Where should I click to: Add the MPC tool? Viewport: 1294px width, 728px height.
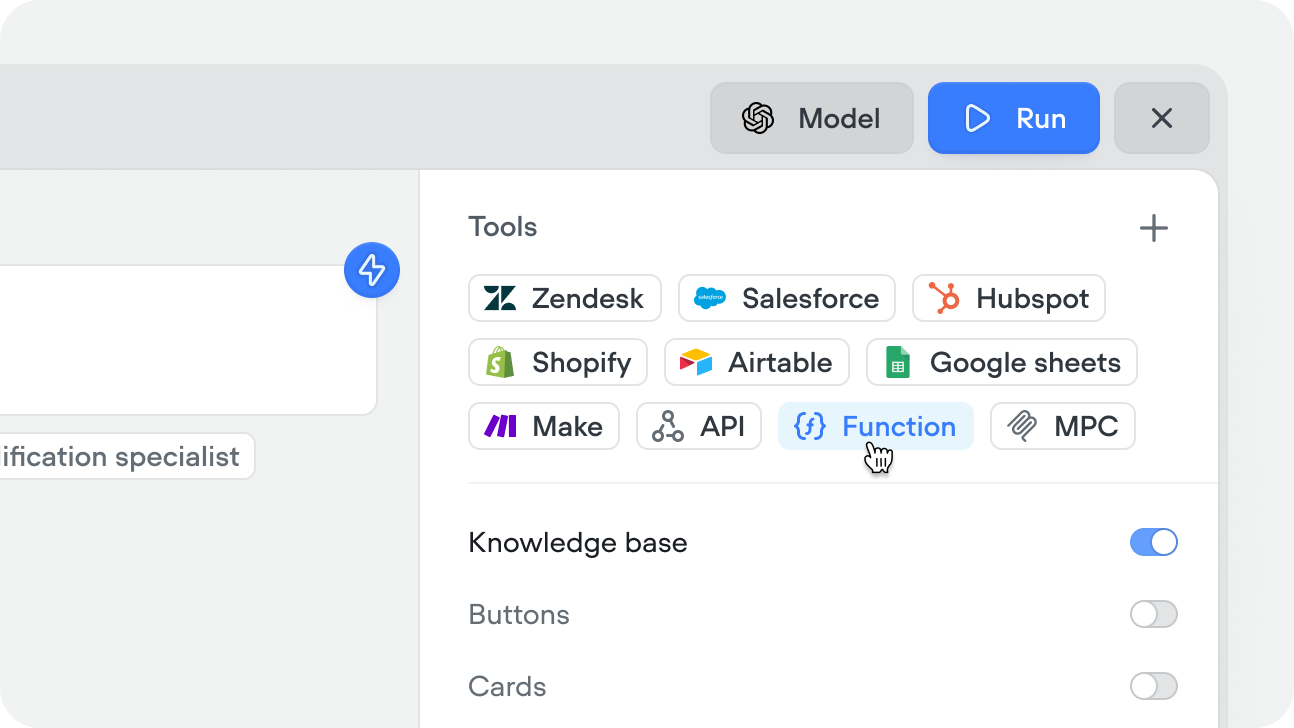coord(1062,426)
